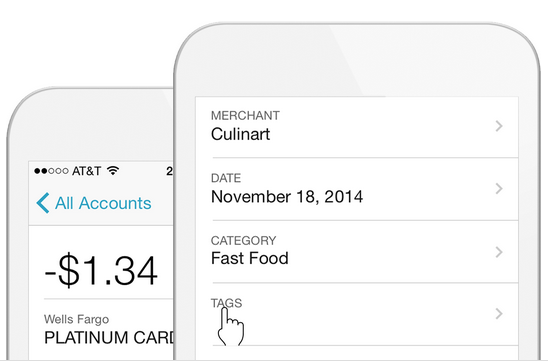Select the Culinart merchant name

240,134
